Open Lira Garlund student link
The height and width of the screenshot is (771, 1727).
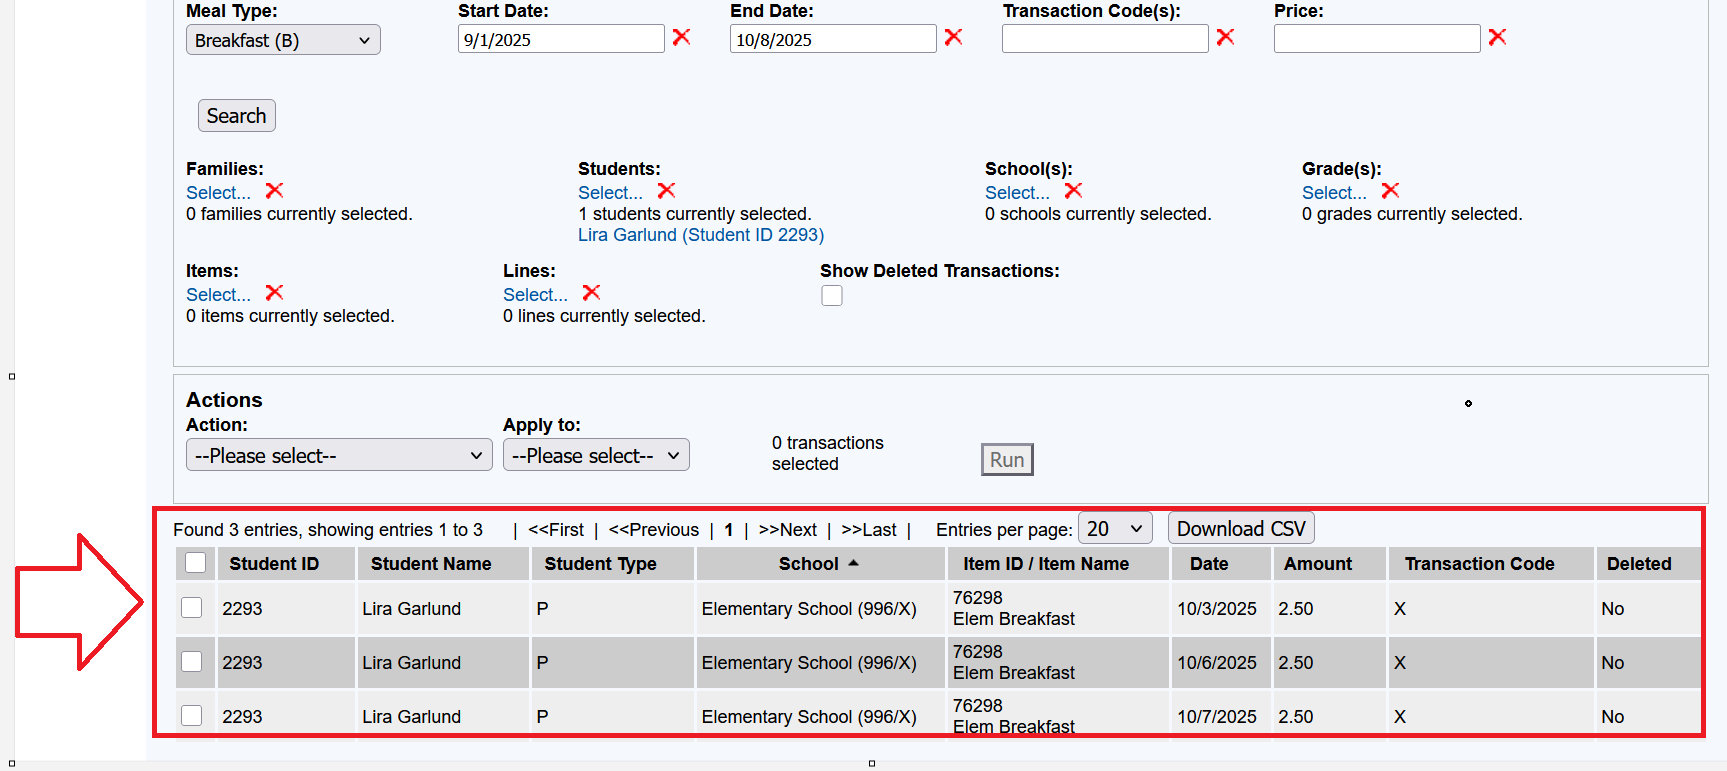coord(700,235)
